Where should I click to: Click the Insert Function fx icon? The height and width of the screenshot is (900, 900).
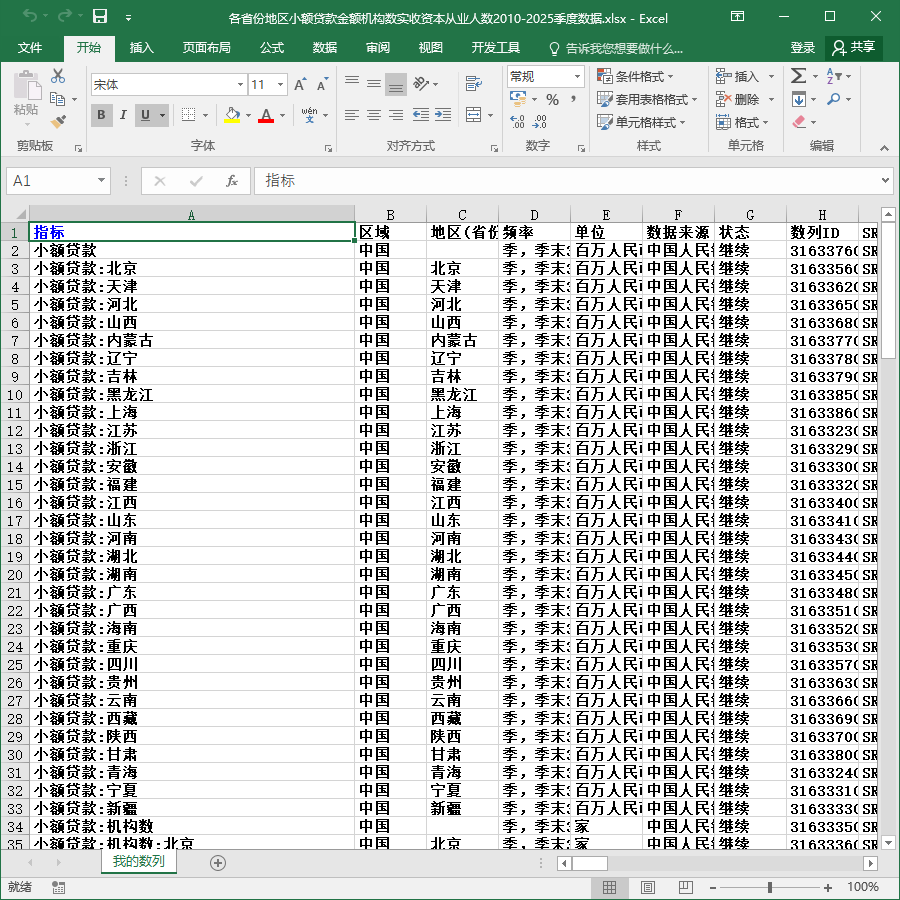coord(231,181)
